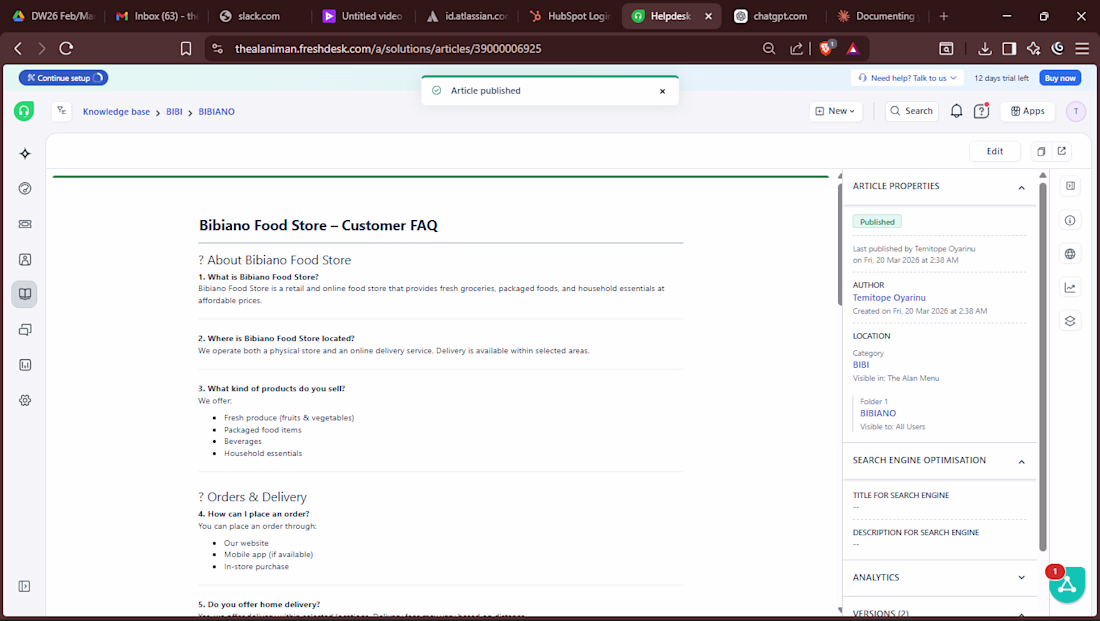Click the Bibiano Food Store – Customer FAQ title

click(318, 225)
